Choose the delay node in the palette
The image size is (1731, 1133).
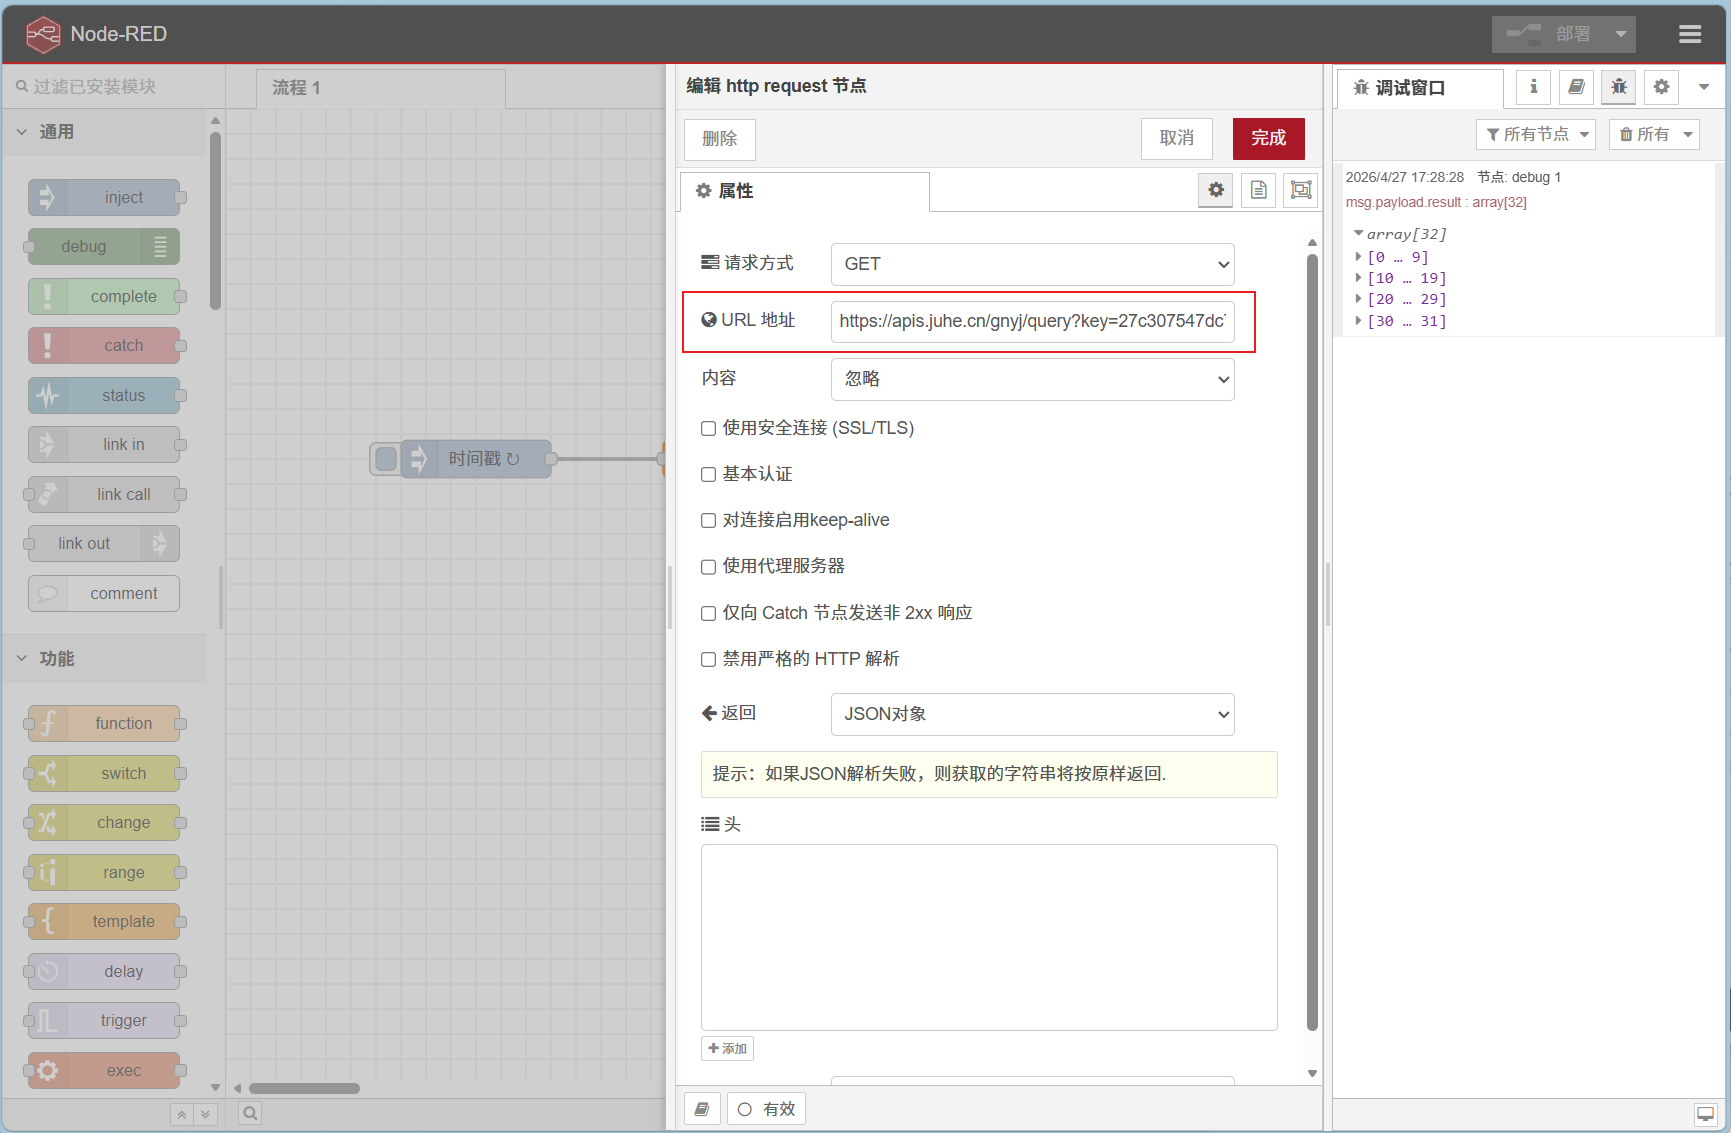[104, 972]
